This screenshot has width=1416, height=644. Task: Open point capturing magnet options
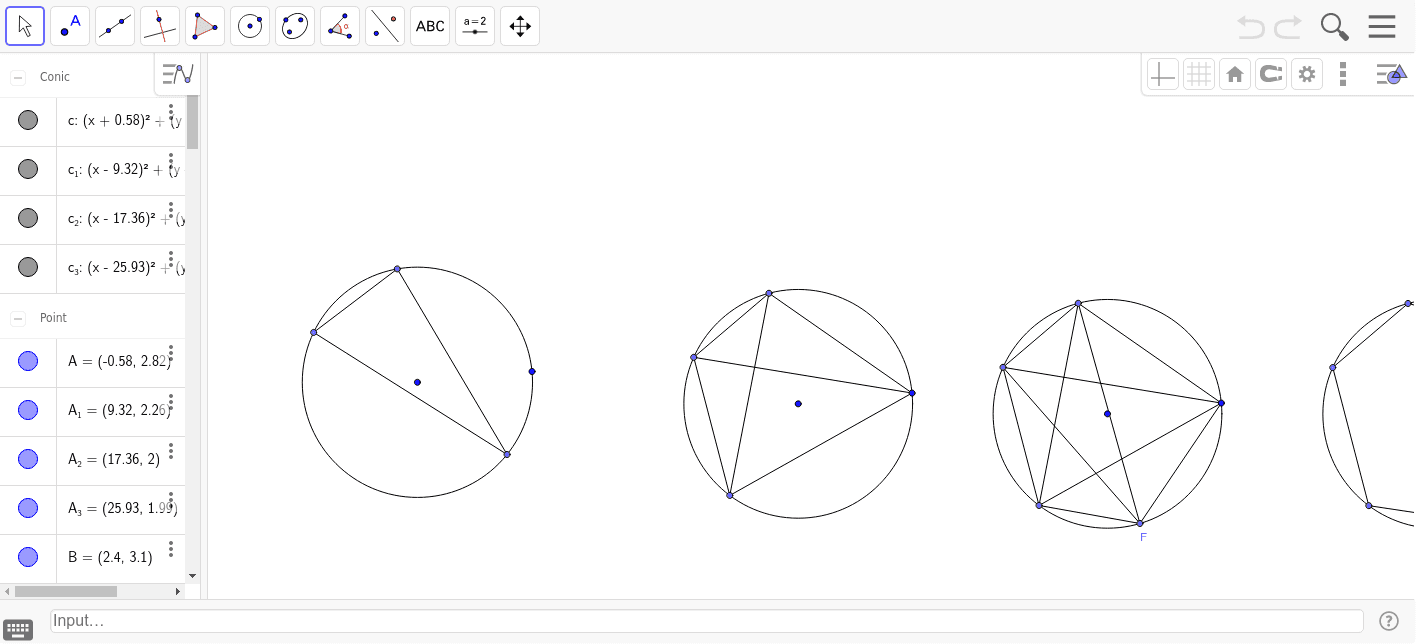coord(1270,74)
